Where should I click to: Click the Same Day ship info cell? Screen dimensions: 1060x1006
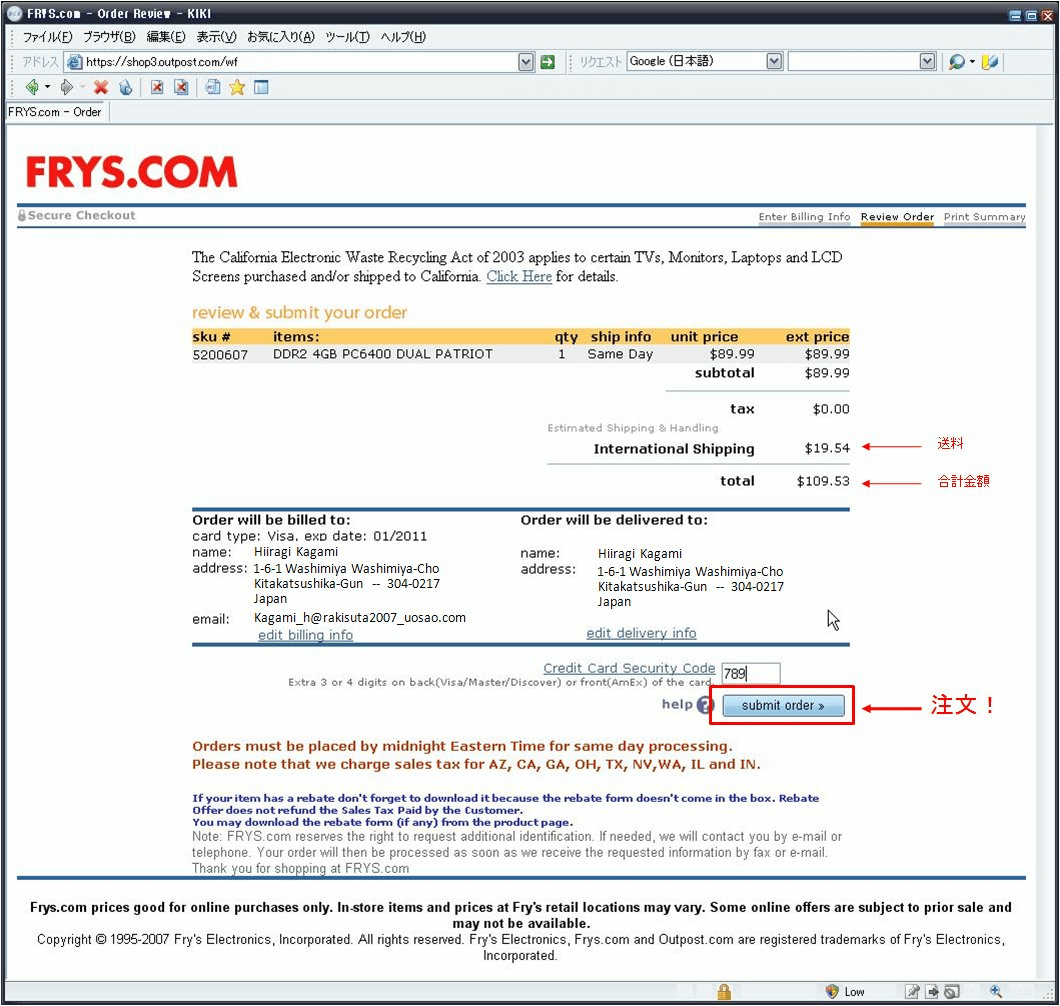[620, 354]
